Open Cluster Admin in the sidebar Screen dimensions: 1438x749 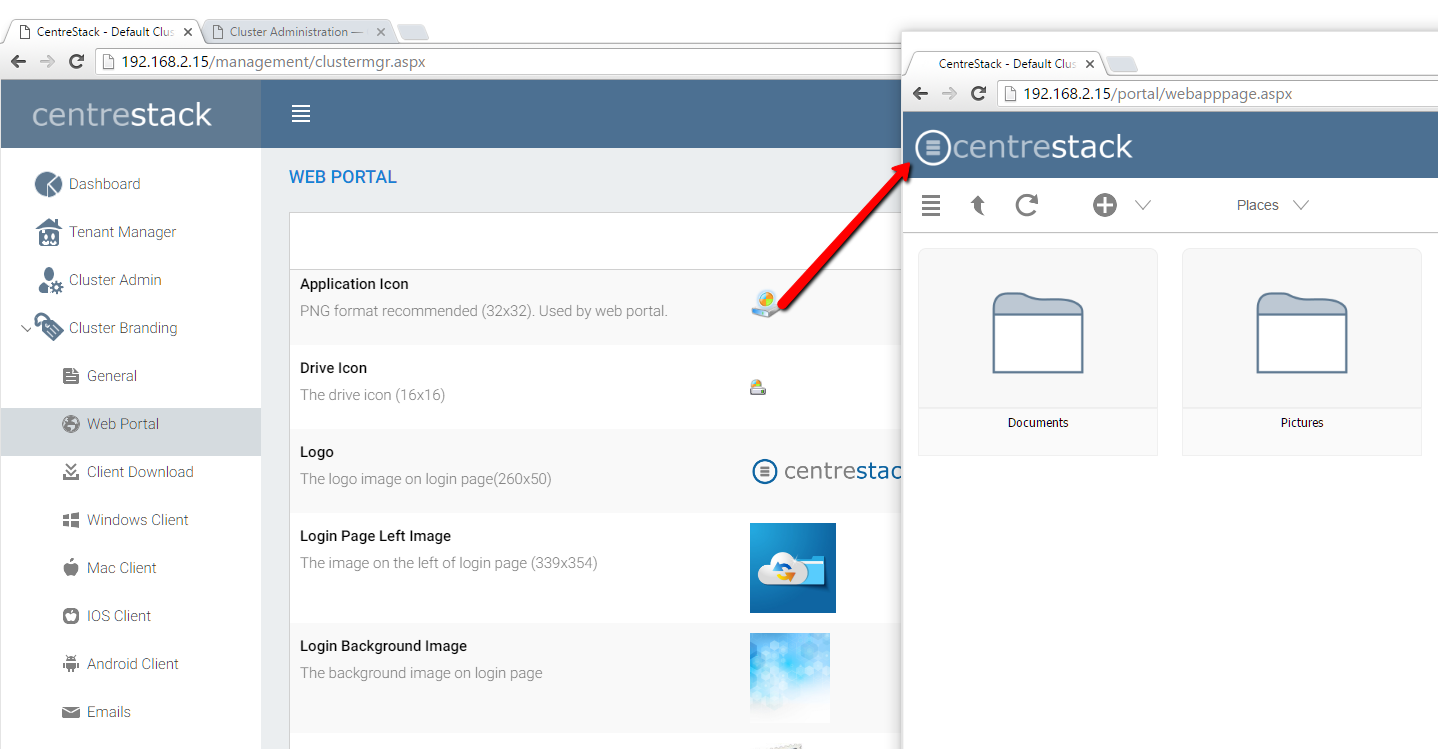pos(115,280)
